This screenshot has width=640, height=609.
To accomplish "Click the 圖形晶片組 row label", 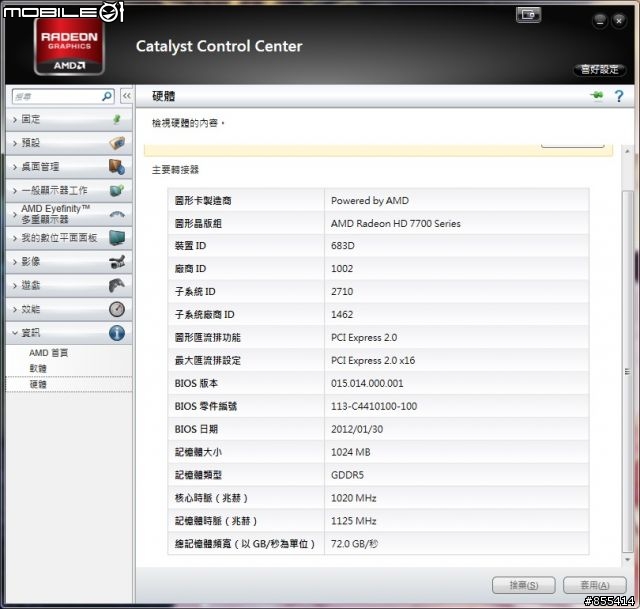I will [x=198, y=223].
